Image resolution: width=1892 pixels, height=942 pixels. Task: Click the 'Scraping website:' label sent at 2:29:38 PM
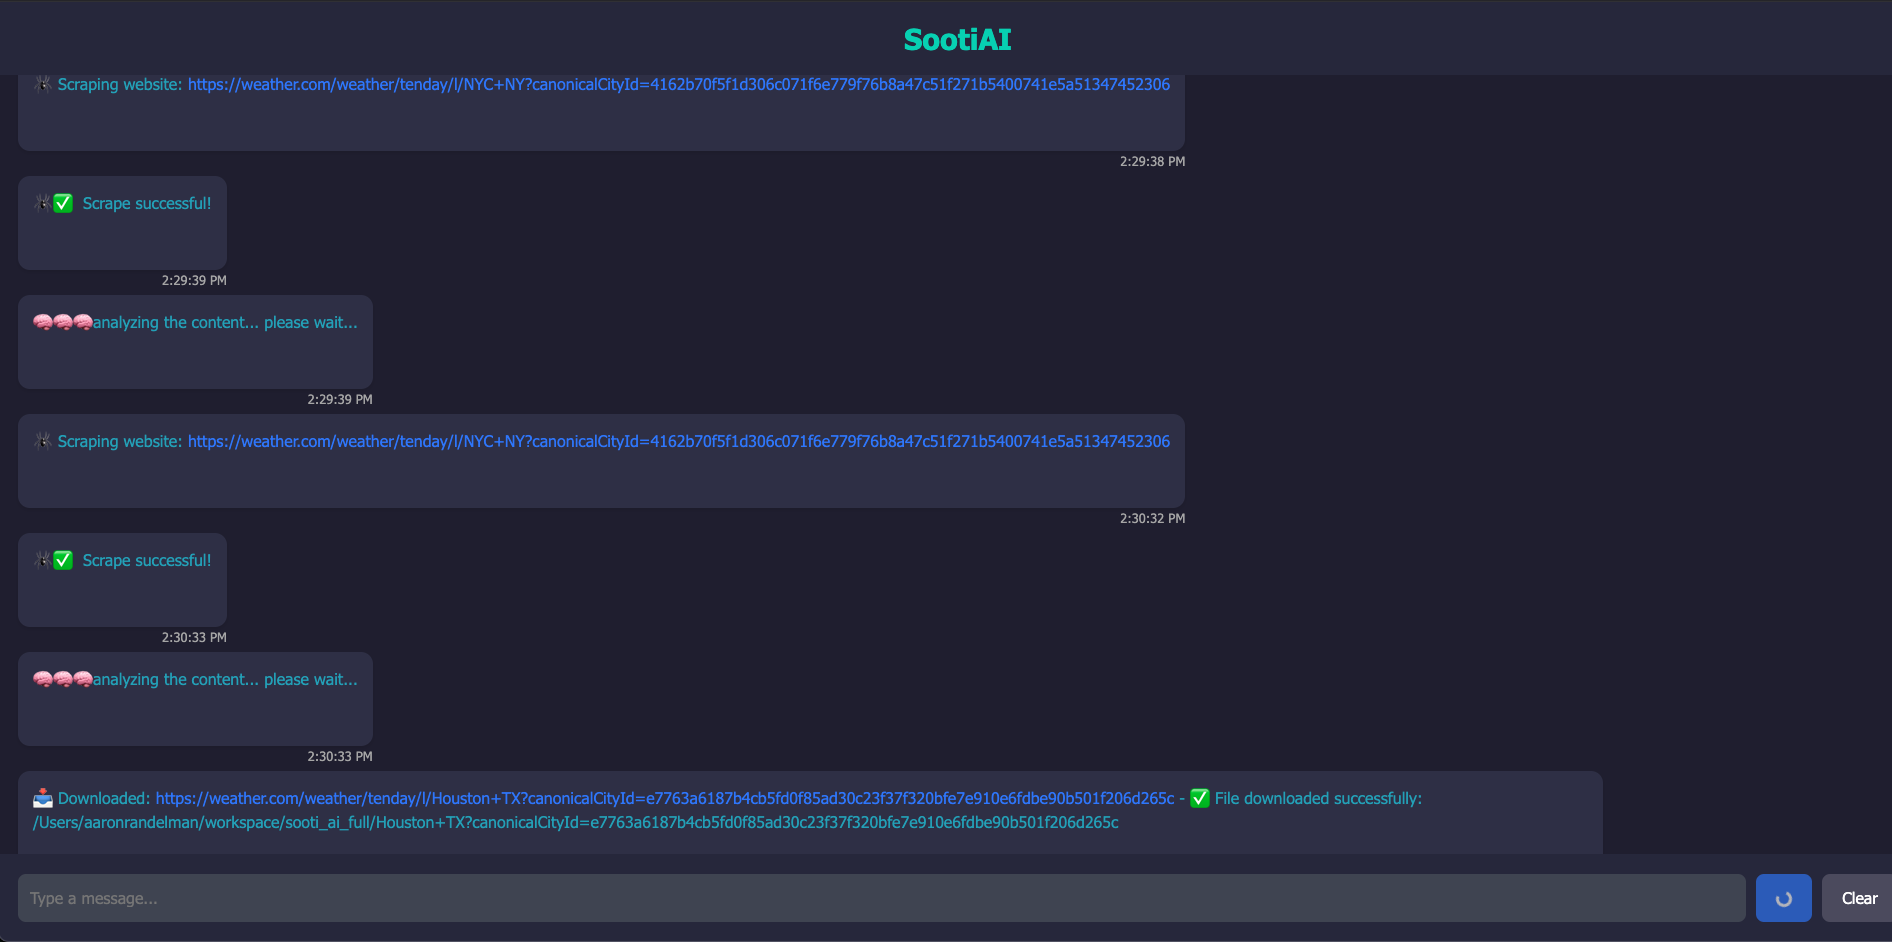pos(120,84)
